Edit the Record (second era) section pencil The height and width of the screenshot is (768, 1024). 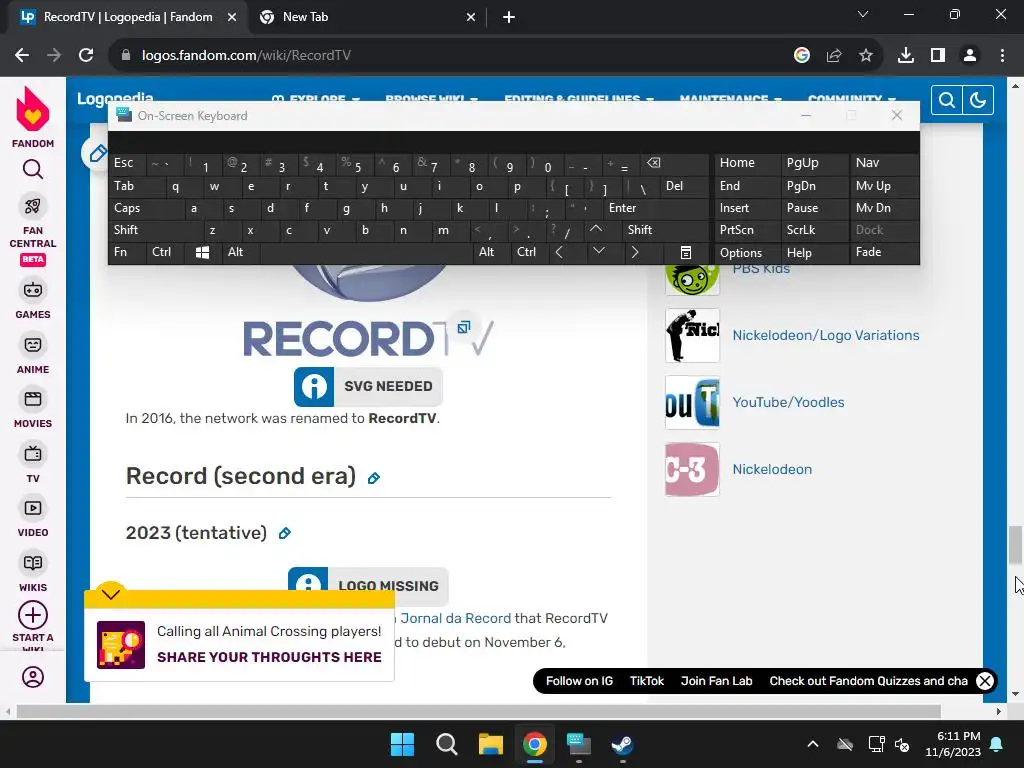[x=374, y=478]
